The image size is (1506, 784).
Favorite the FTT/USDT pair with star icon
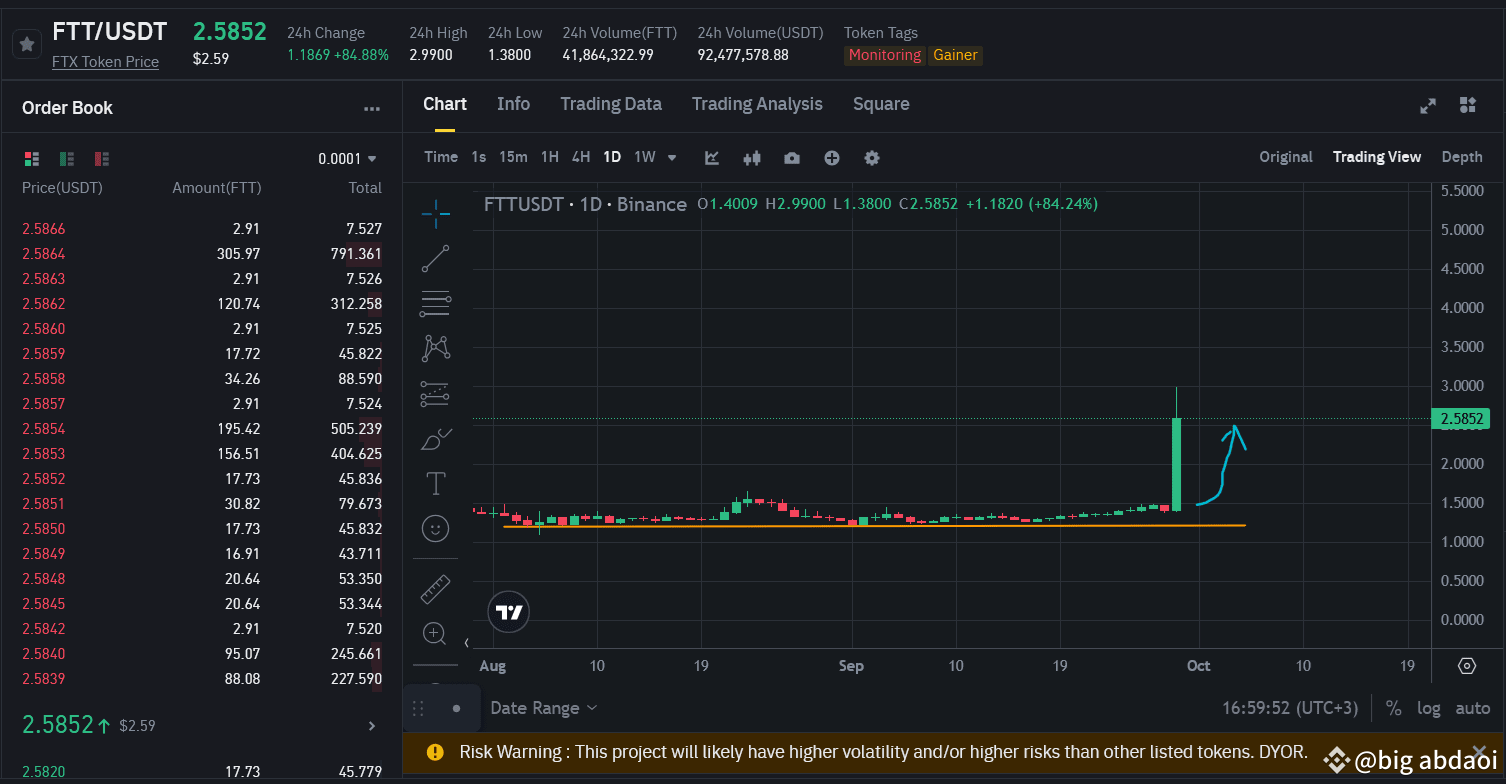point(27,44)
